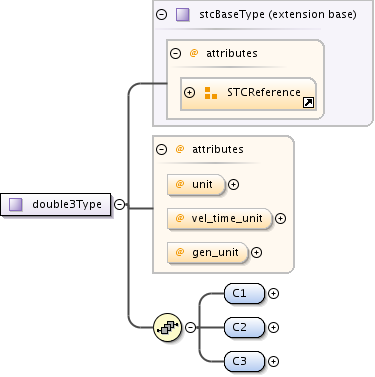
Task: Collapse attributes group inside stcBaseType
Action: coord(175,53)
